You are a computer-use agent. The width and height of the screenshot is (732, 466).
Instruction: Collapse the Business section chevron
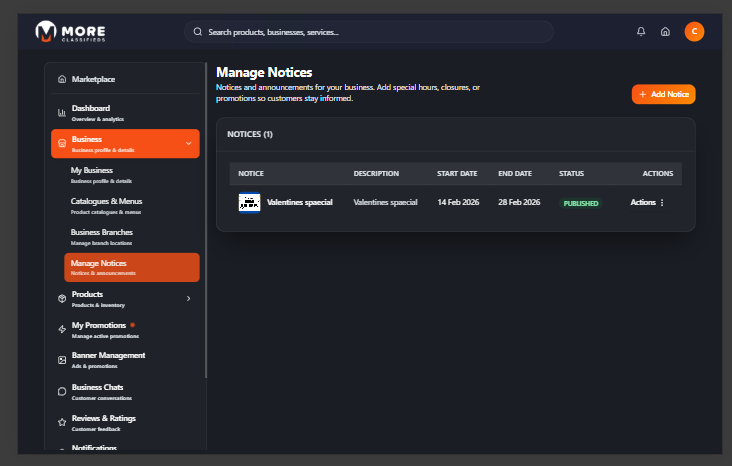click(189, 143)
